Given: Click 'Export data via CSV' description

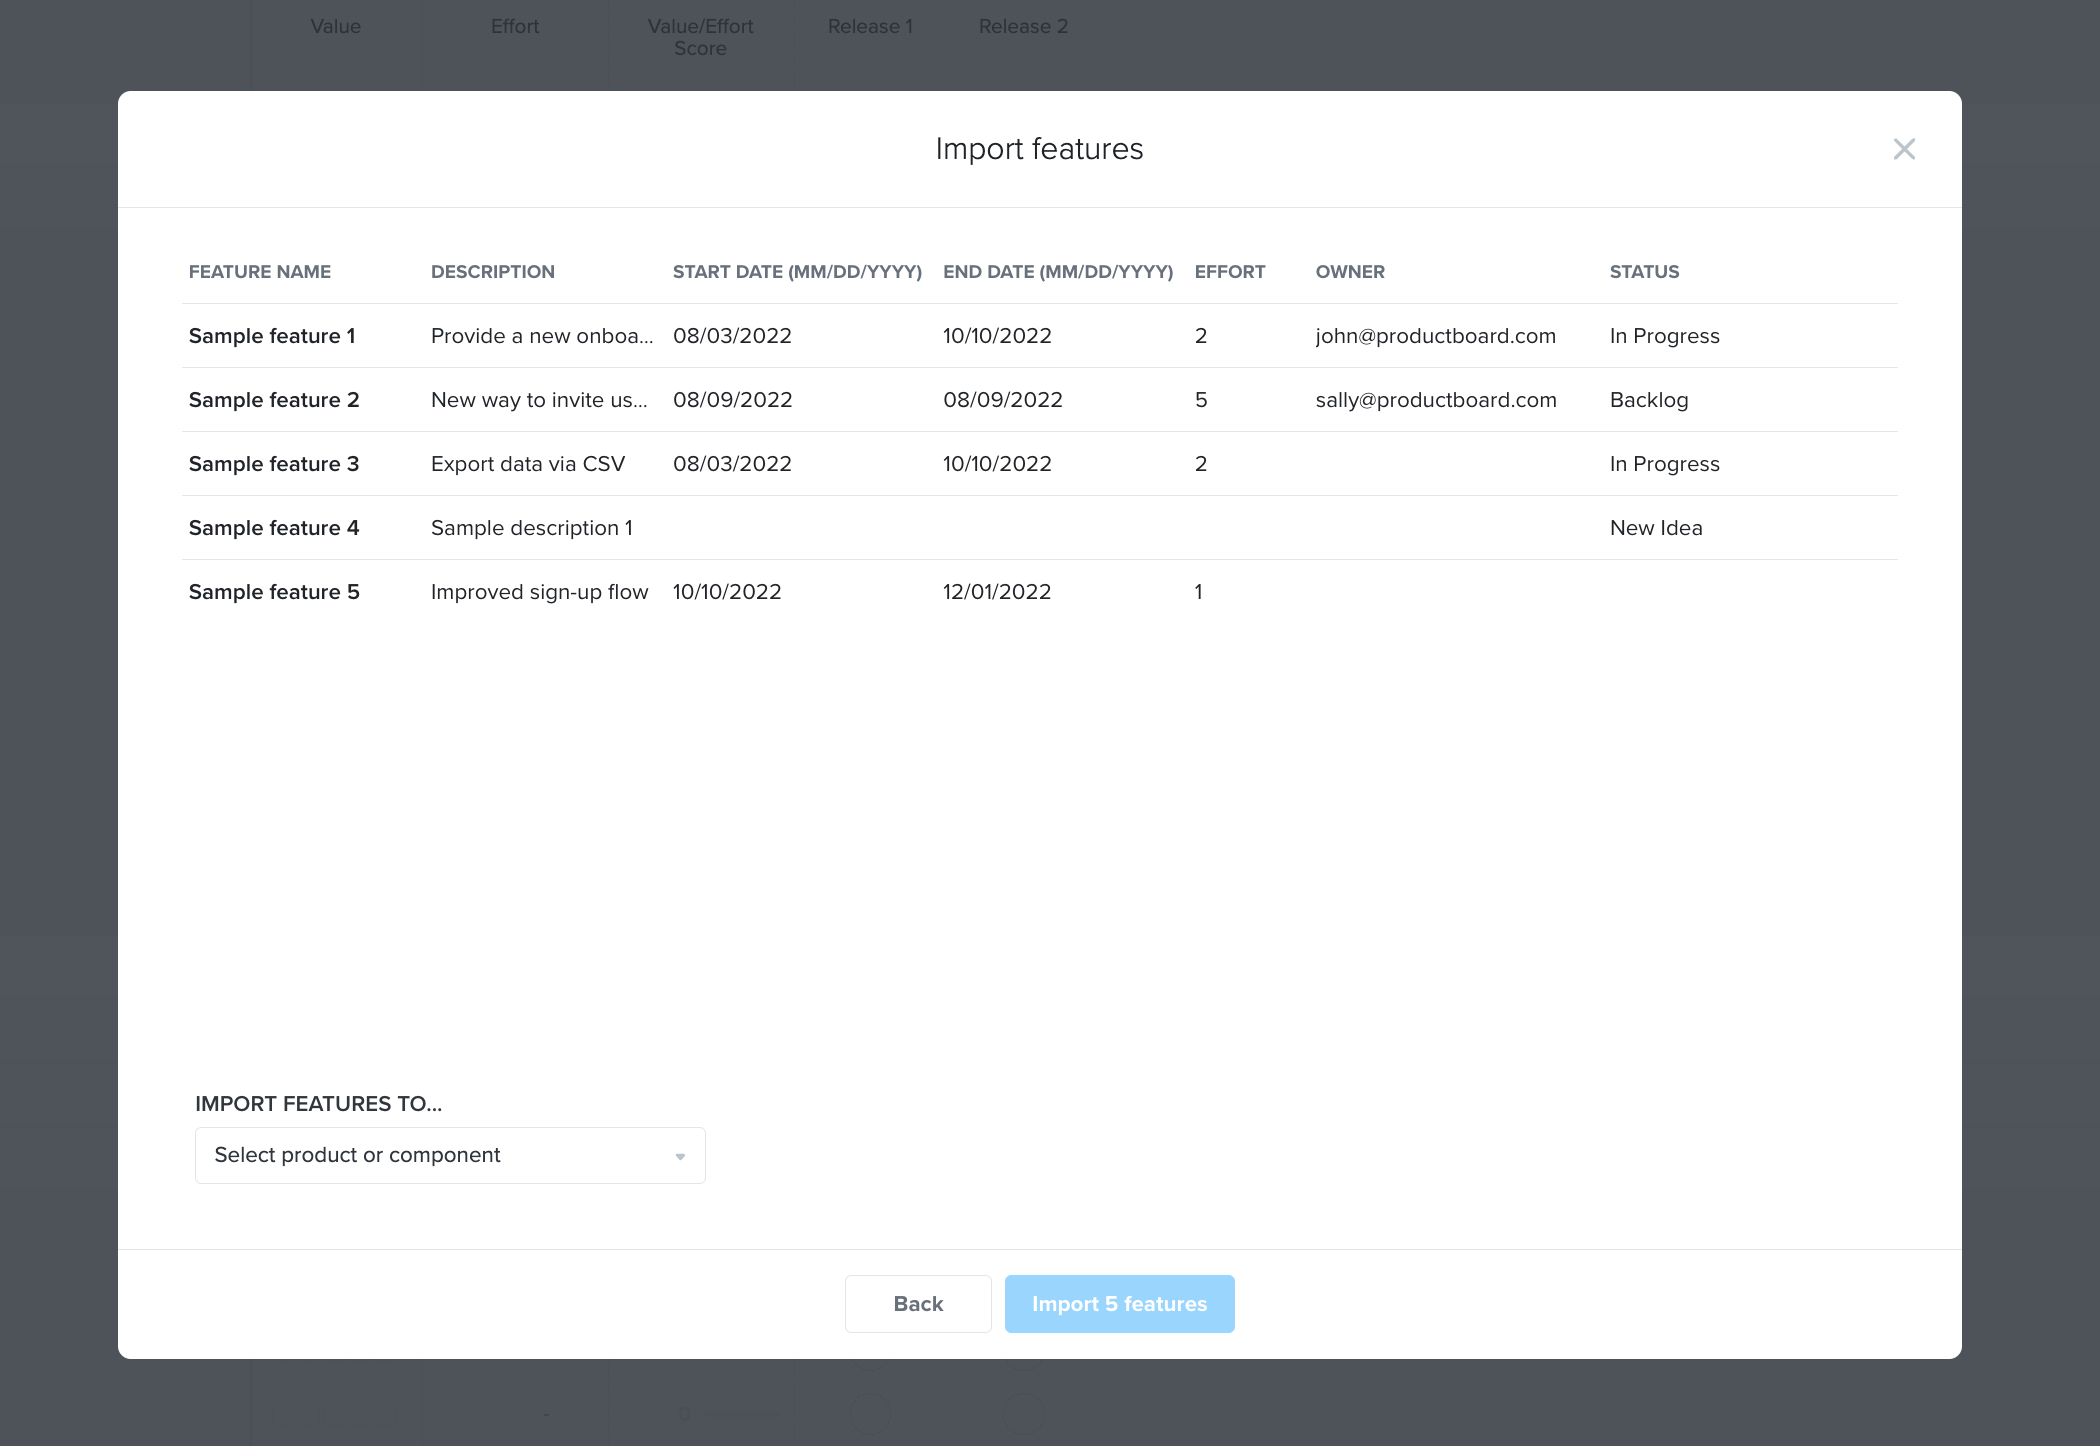Looking at the screenshot, I should (x=528, y=464).
